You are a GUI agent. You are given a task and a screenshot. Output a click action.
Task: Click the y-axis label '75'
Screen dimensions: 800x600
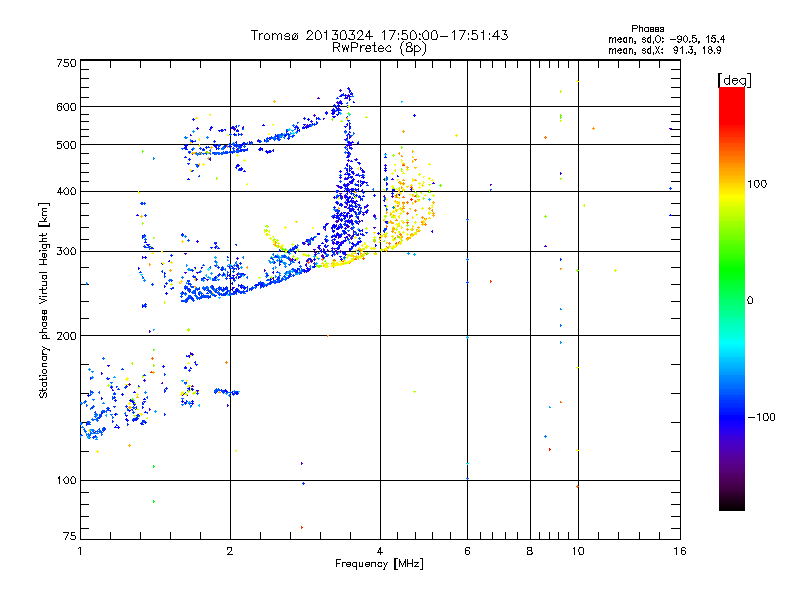(x=70, y=536)
